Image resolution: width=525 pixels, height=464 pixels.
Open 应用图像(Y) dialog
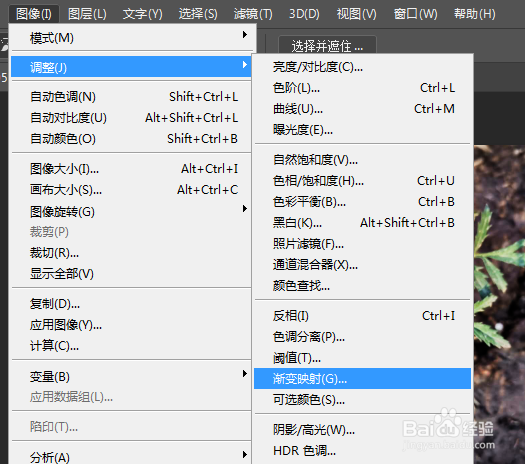click(131, 325)
